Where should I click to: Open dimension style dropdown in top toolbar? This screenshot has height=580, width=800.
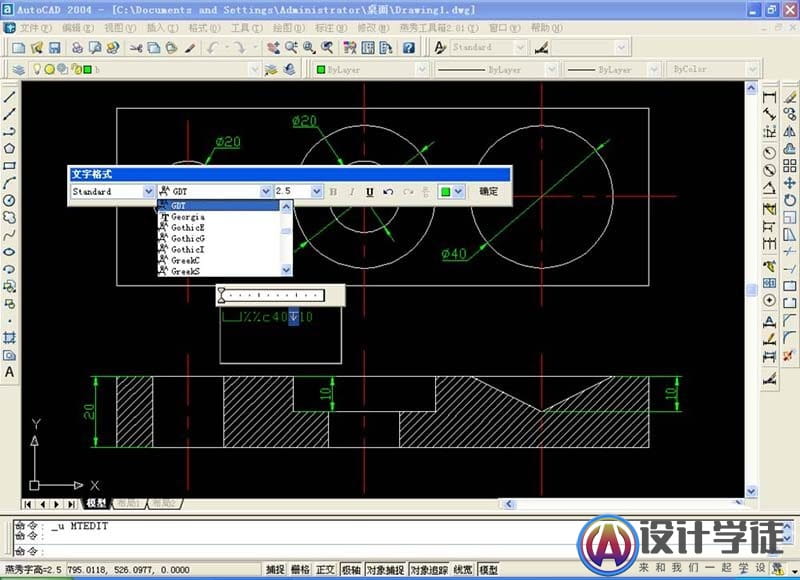pyautogui.click(x=621, y=47)
